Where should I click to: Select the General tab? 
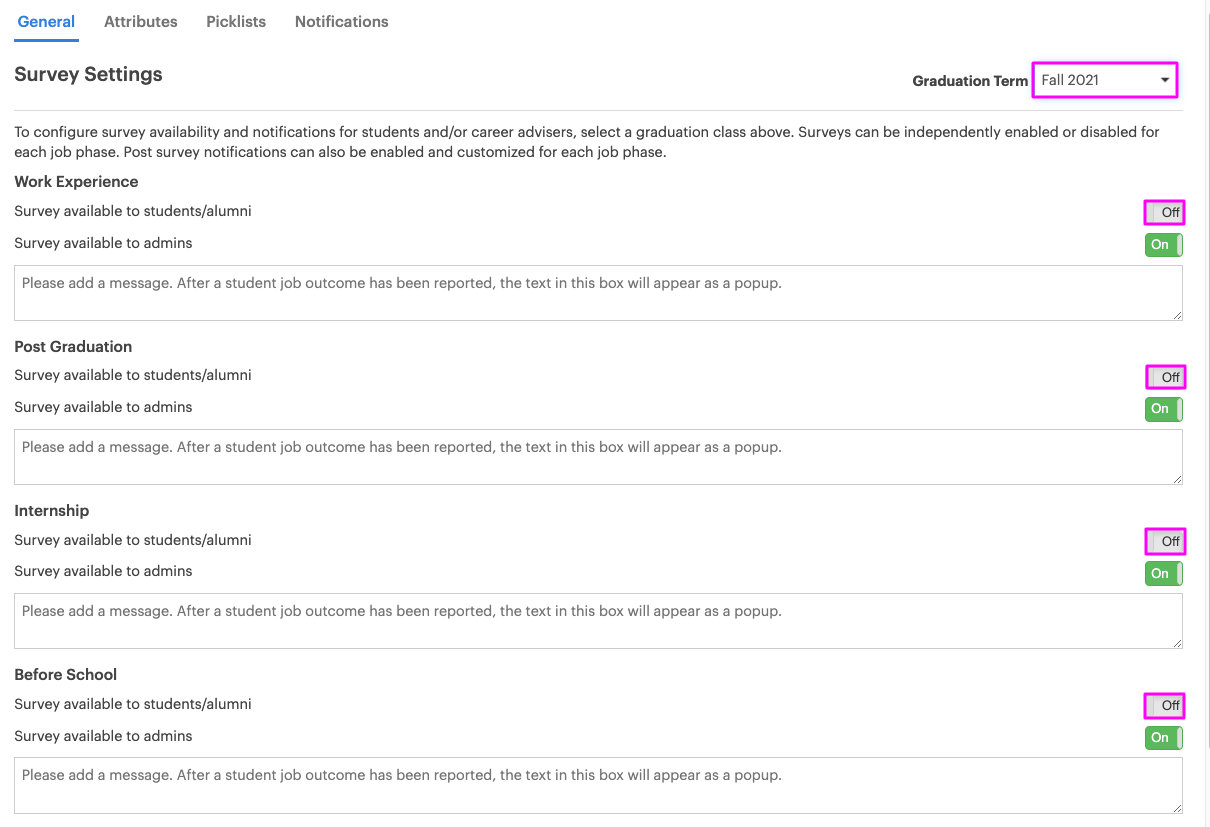coord(46,21)
